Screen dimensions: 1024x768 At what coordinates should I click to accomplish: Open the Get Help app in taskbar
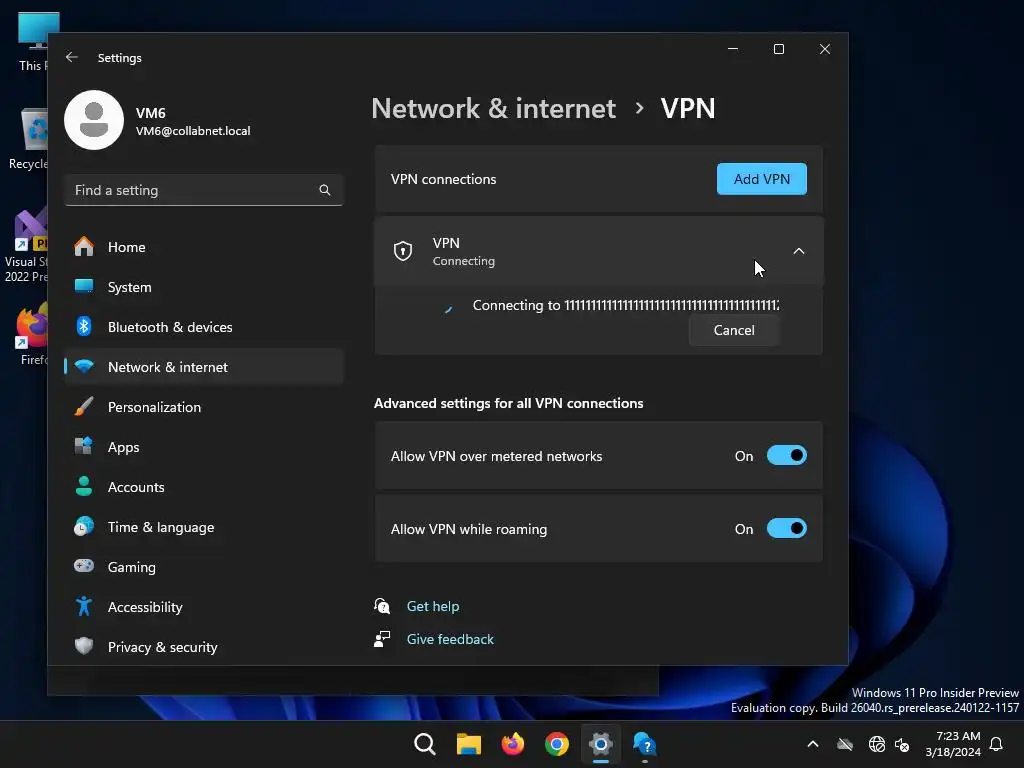[x=645, y=744]
